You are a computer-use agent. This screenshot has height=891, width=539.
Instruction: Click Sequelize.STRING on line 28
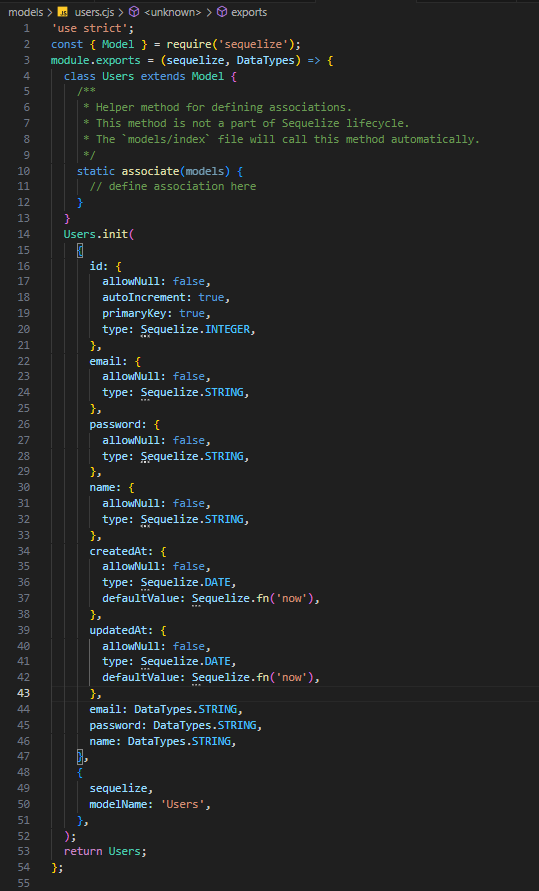(192, 456)
